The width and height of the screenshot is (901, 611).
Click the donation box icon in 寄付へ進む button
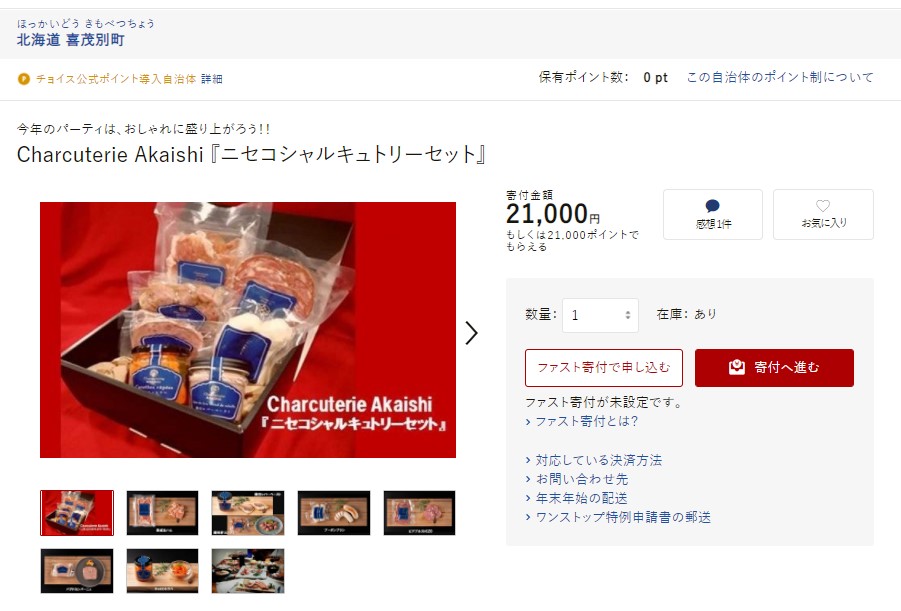point(737,367)
